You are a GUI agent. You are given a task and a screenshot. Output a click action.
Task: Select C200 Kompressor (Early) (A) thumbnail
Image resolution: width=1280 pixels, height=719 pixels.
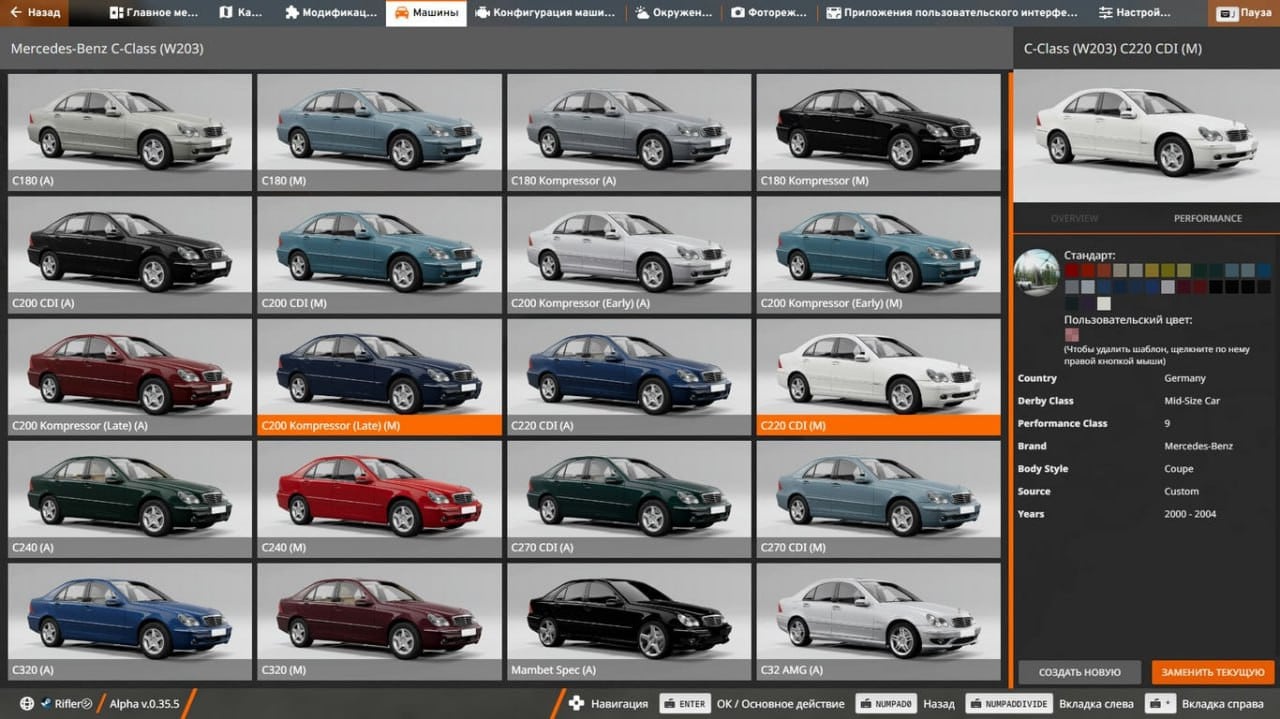(629, 254)
